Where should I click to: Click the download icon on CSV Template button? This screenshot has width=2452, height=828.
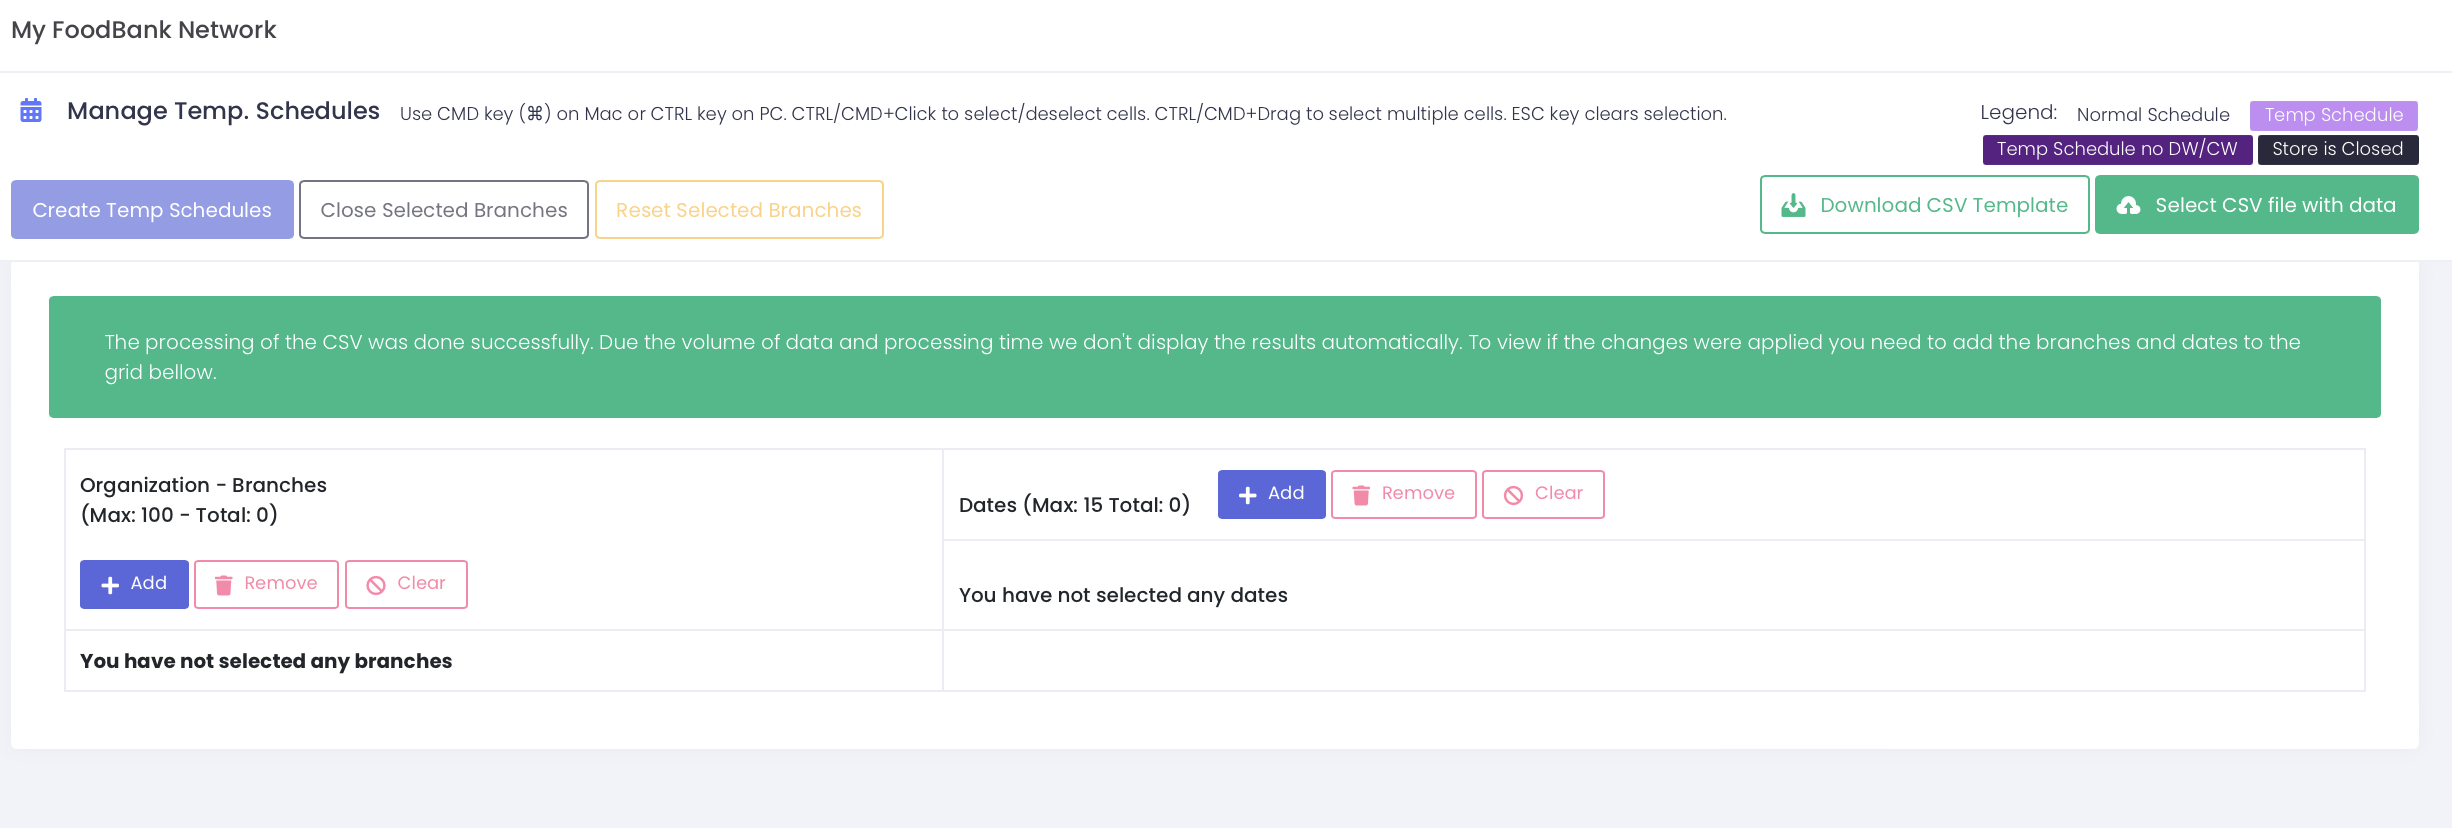pos(1793,205)
